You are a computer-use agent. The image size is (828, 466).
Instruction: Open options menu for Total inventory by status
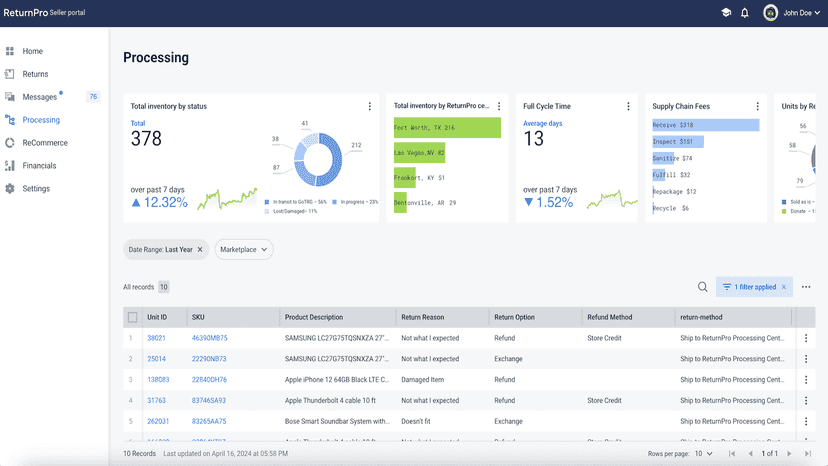(370, 106)
